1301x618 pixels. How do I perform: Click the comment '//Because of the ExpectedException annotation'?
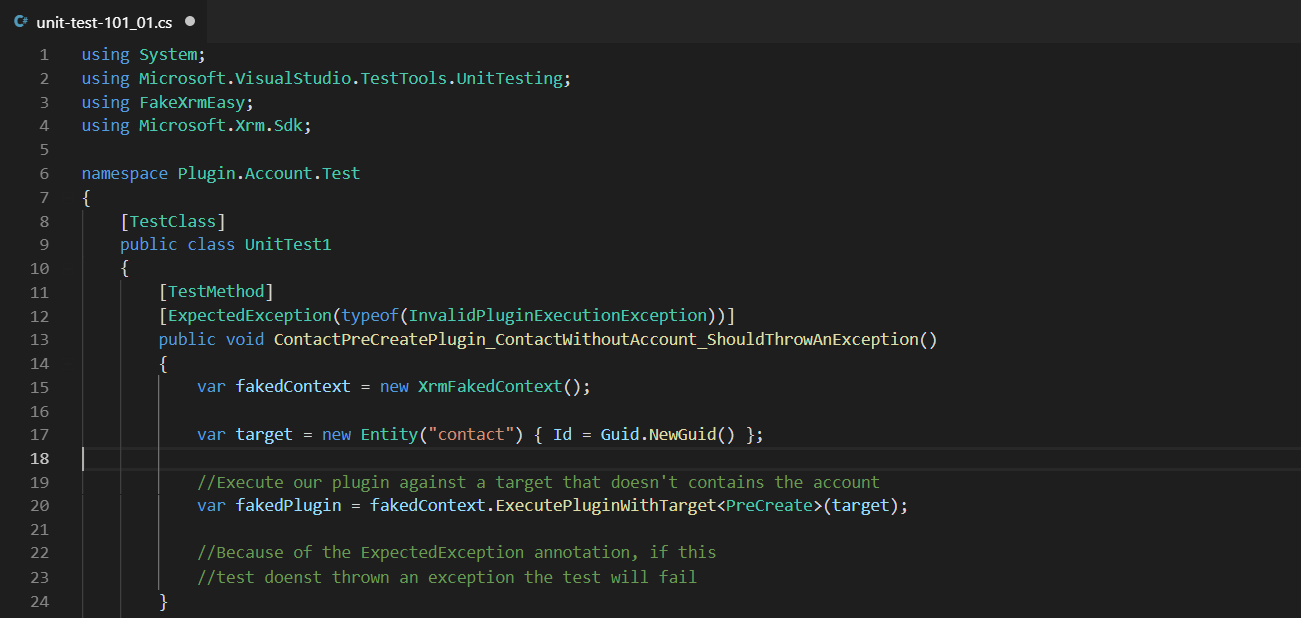pyautogui.click(x=457, y=553)
